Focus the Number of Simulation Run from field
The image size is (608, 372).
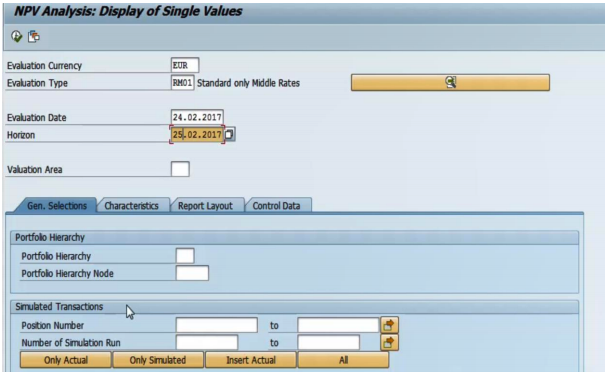[207, 343]
